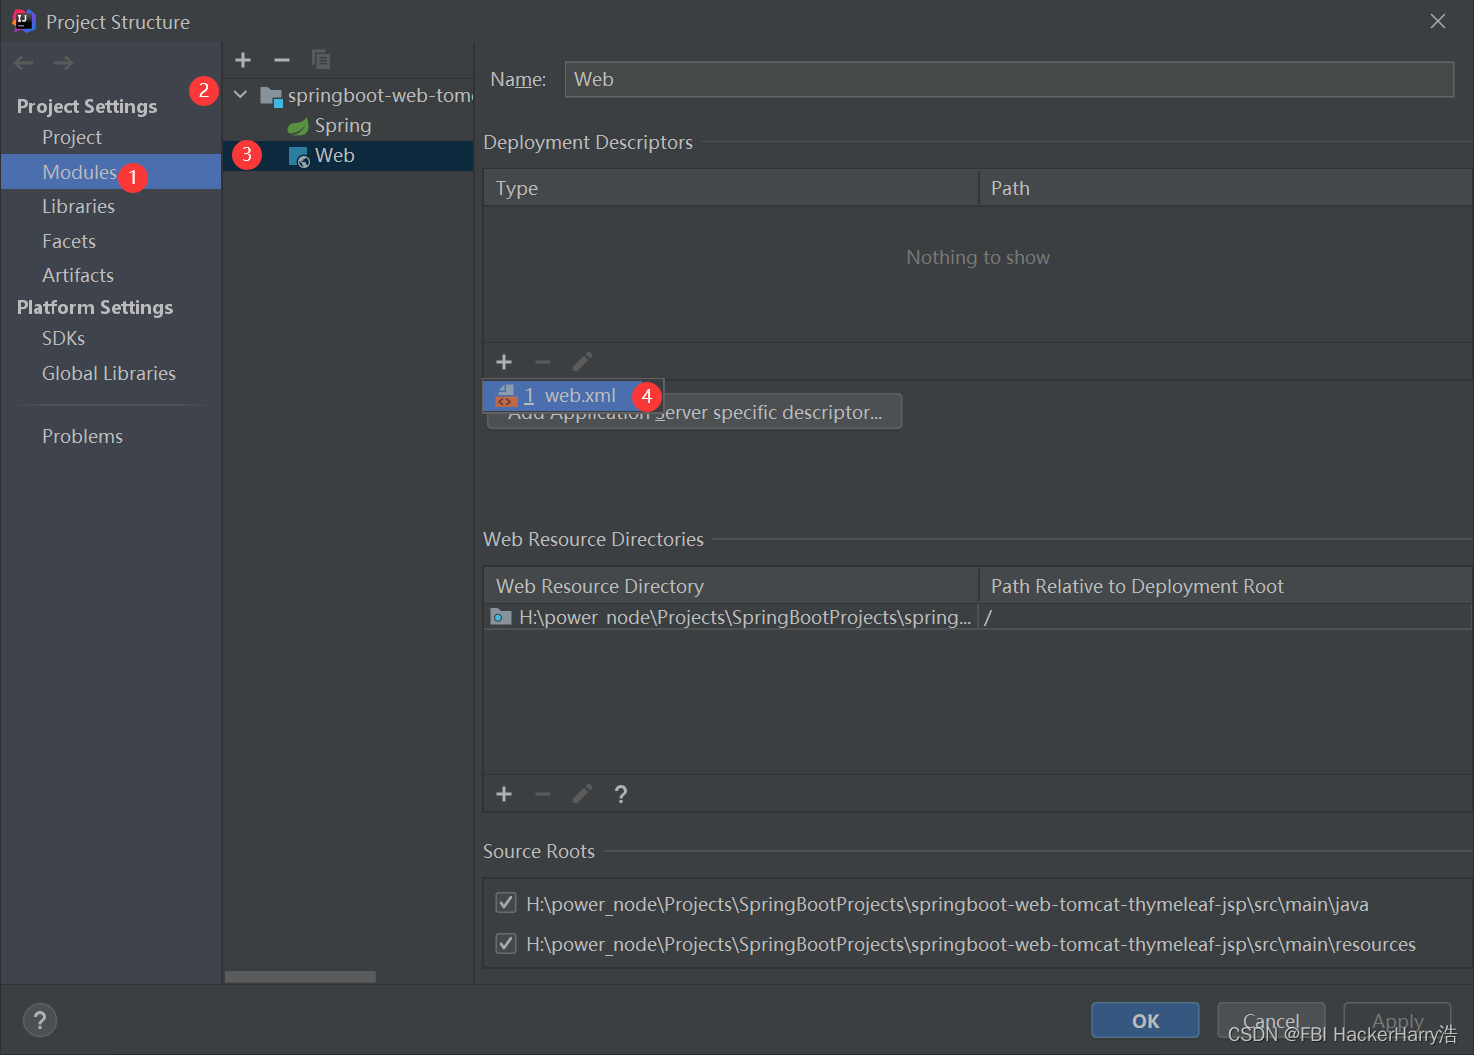Click the src\main\resources source root path text

click(x=971, y=944)
